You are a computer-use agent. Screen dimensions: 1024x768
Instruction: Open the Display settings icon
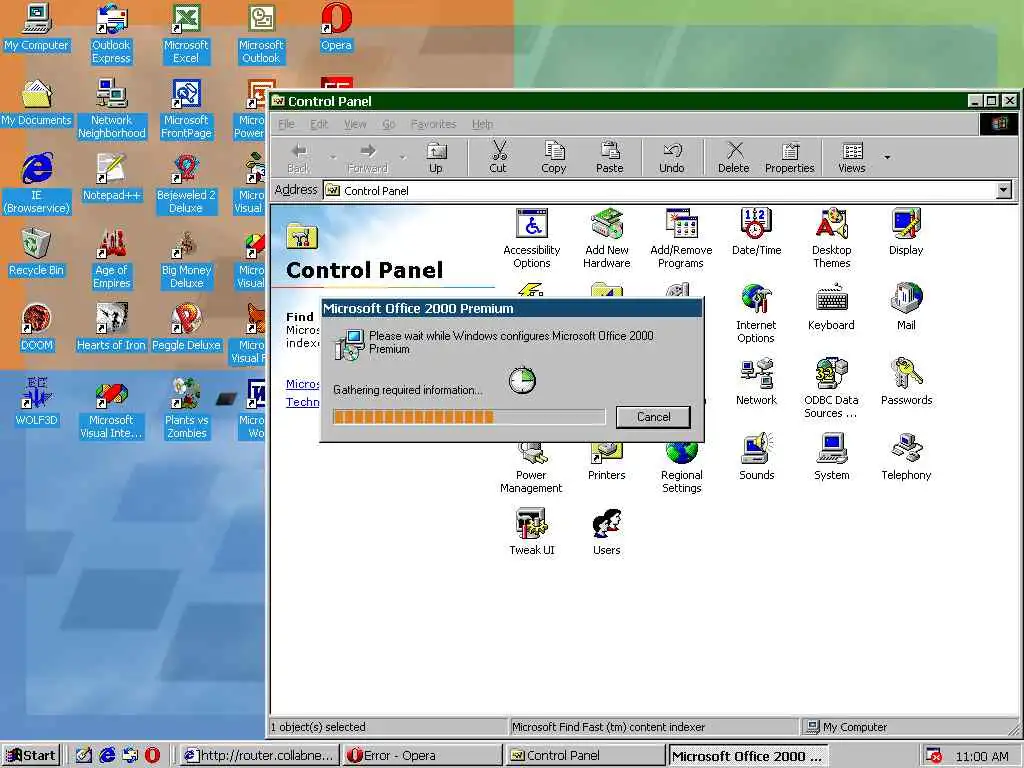pos(906,232)
